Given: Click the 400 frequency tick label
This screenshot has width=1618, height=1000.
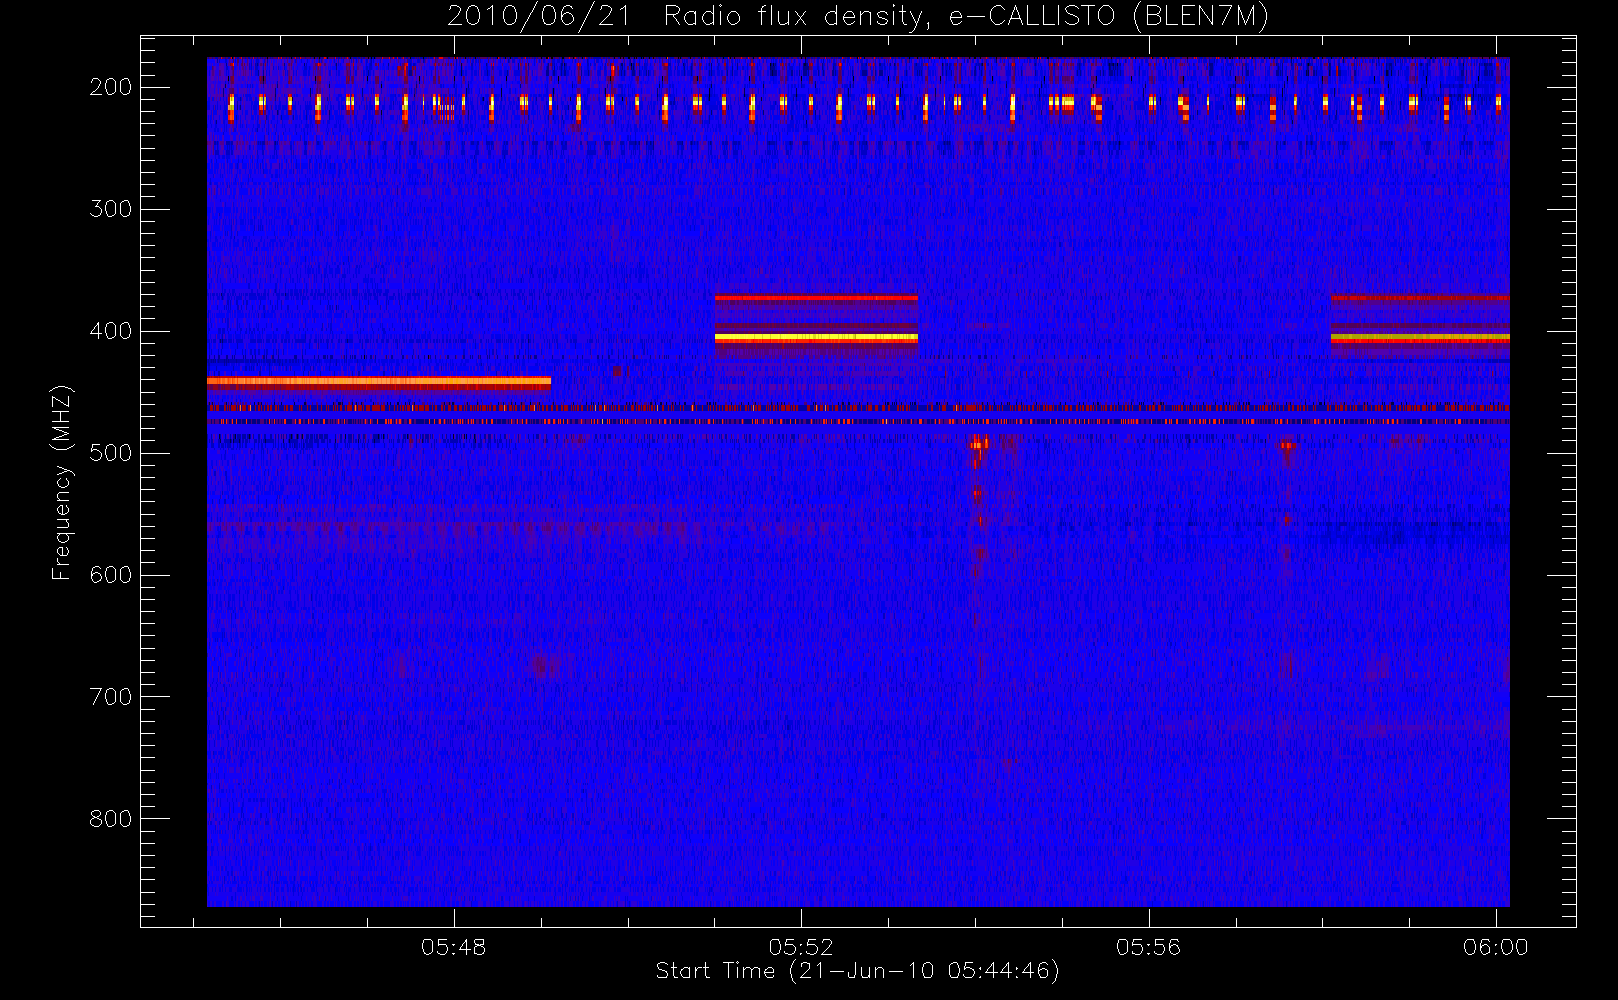Looking at the screenshot, I should pyautogui.click(x=111, y=331).
